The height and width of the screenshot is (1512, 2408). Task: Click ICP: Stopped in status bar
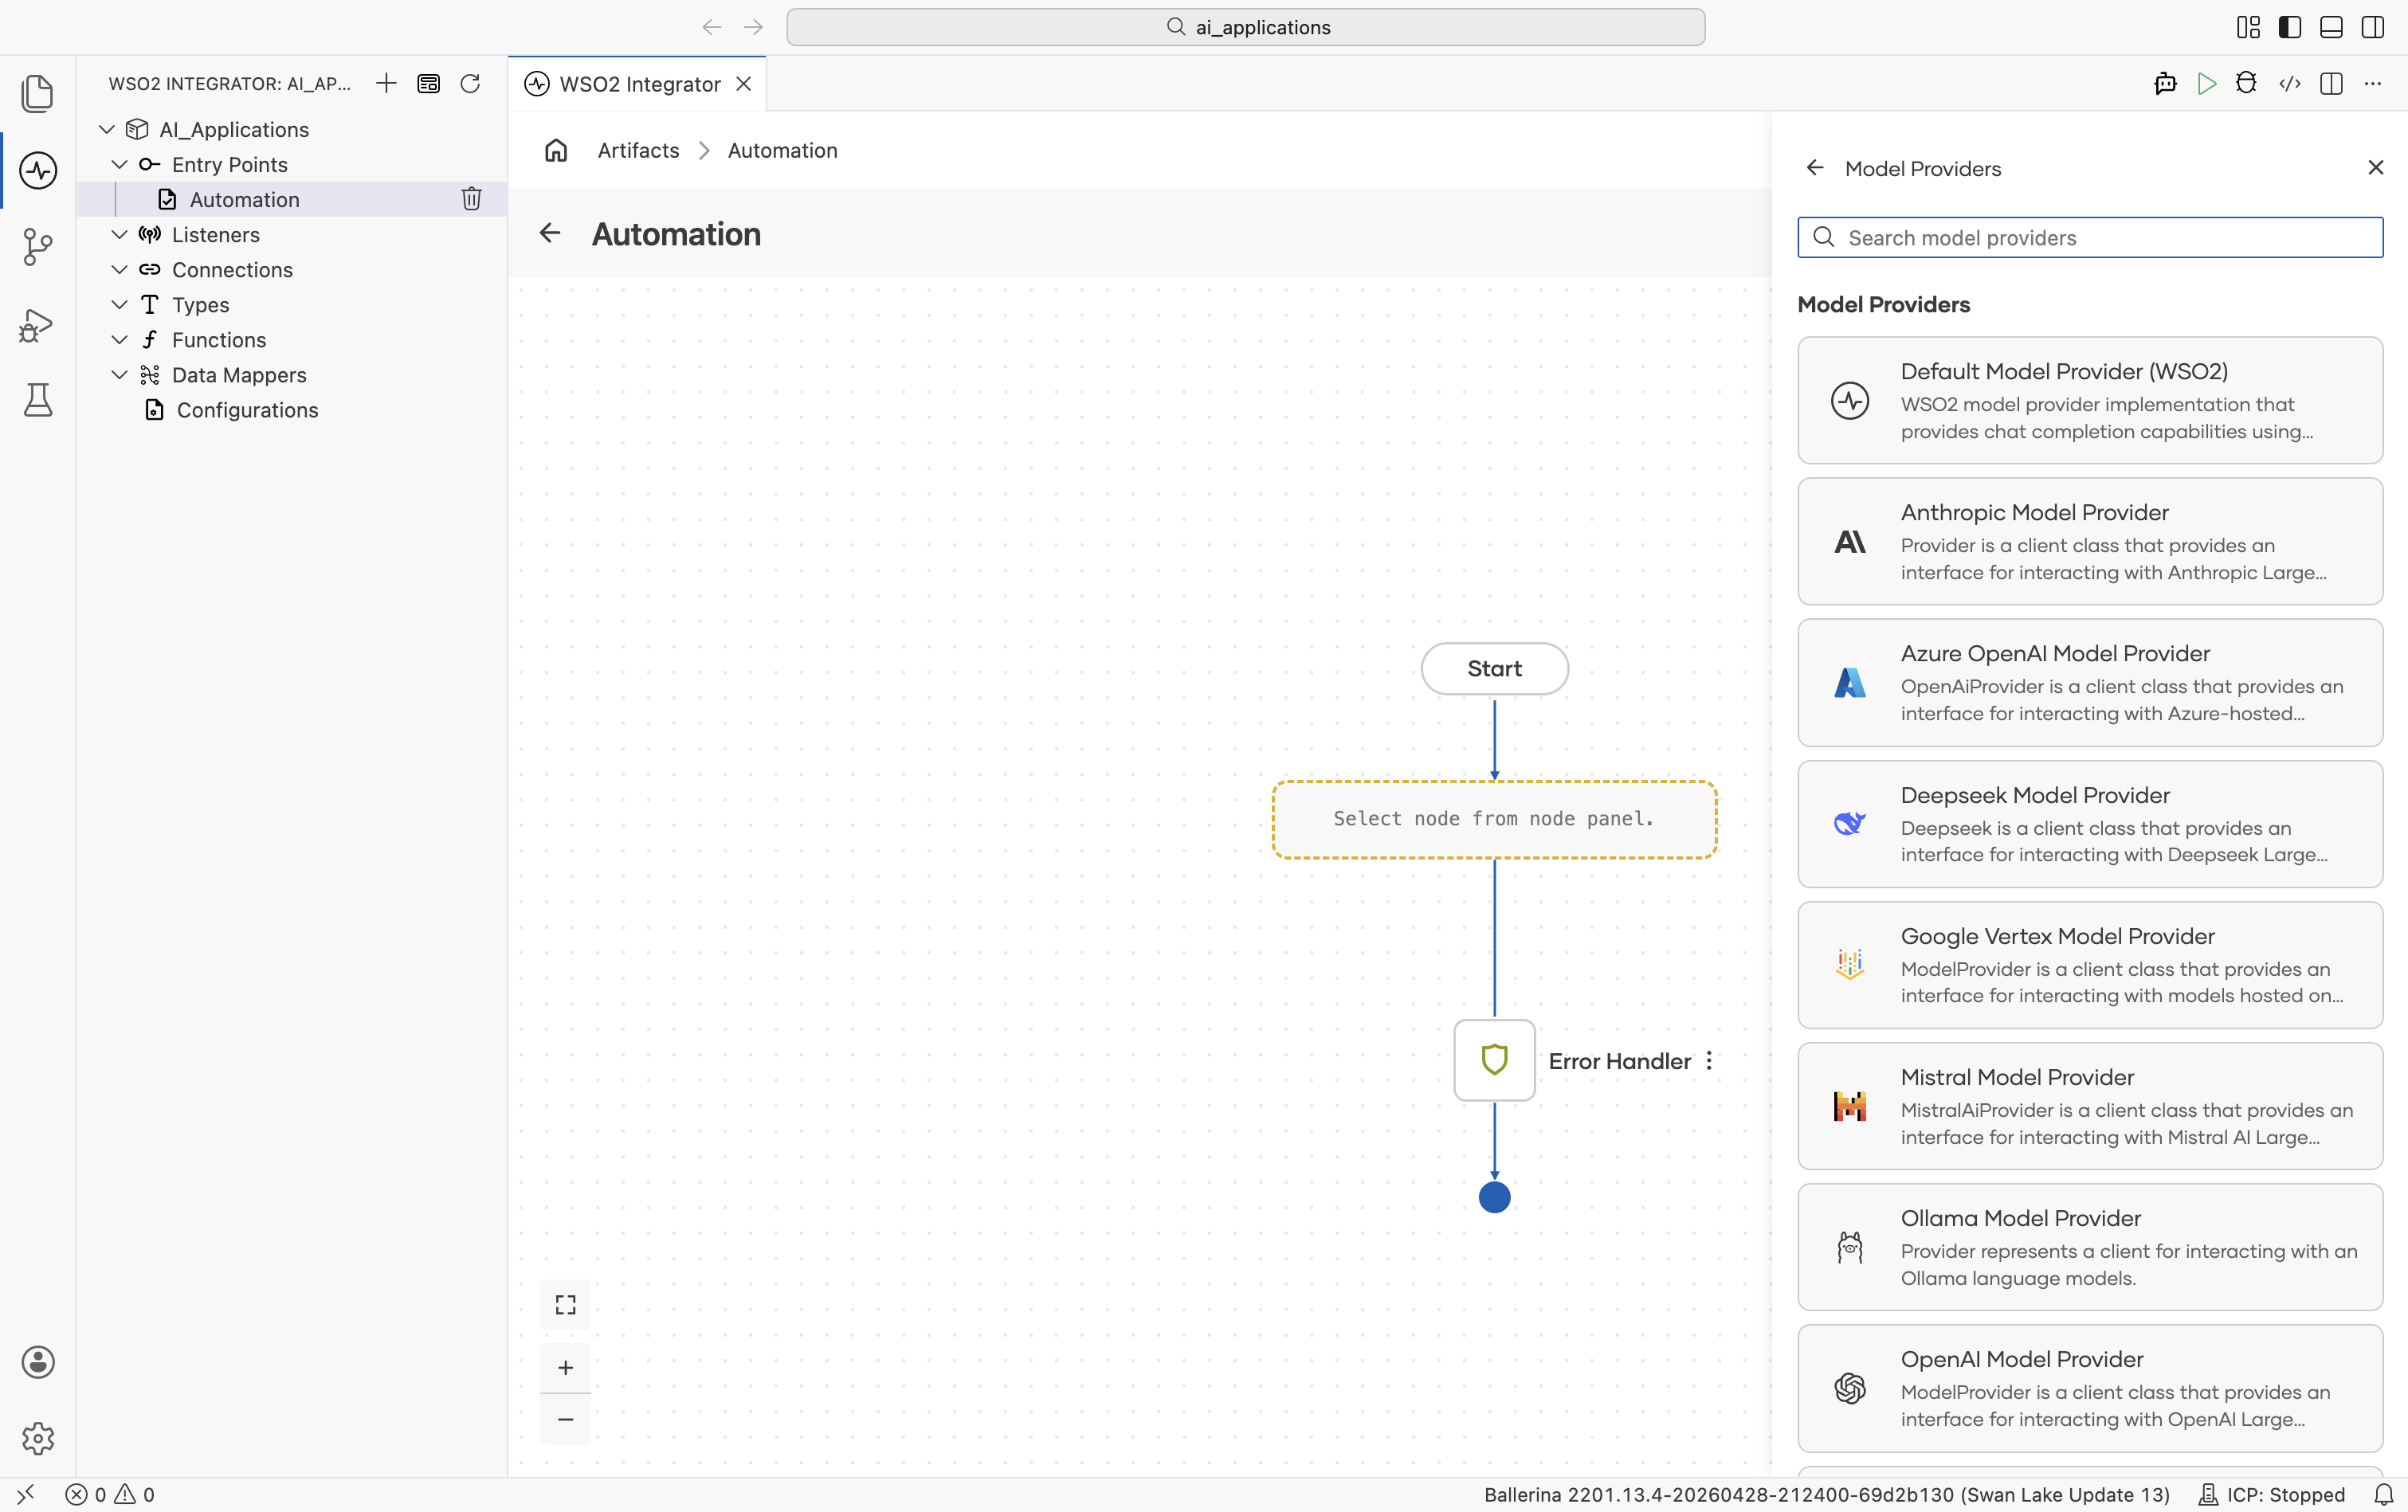click(x=2270, y=1494)
